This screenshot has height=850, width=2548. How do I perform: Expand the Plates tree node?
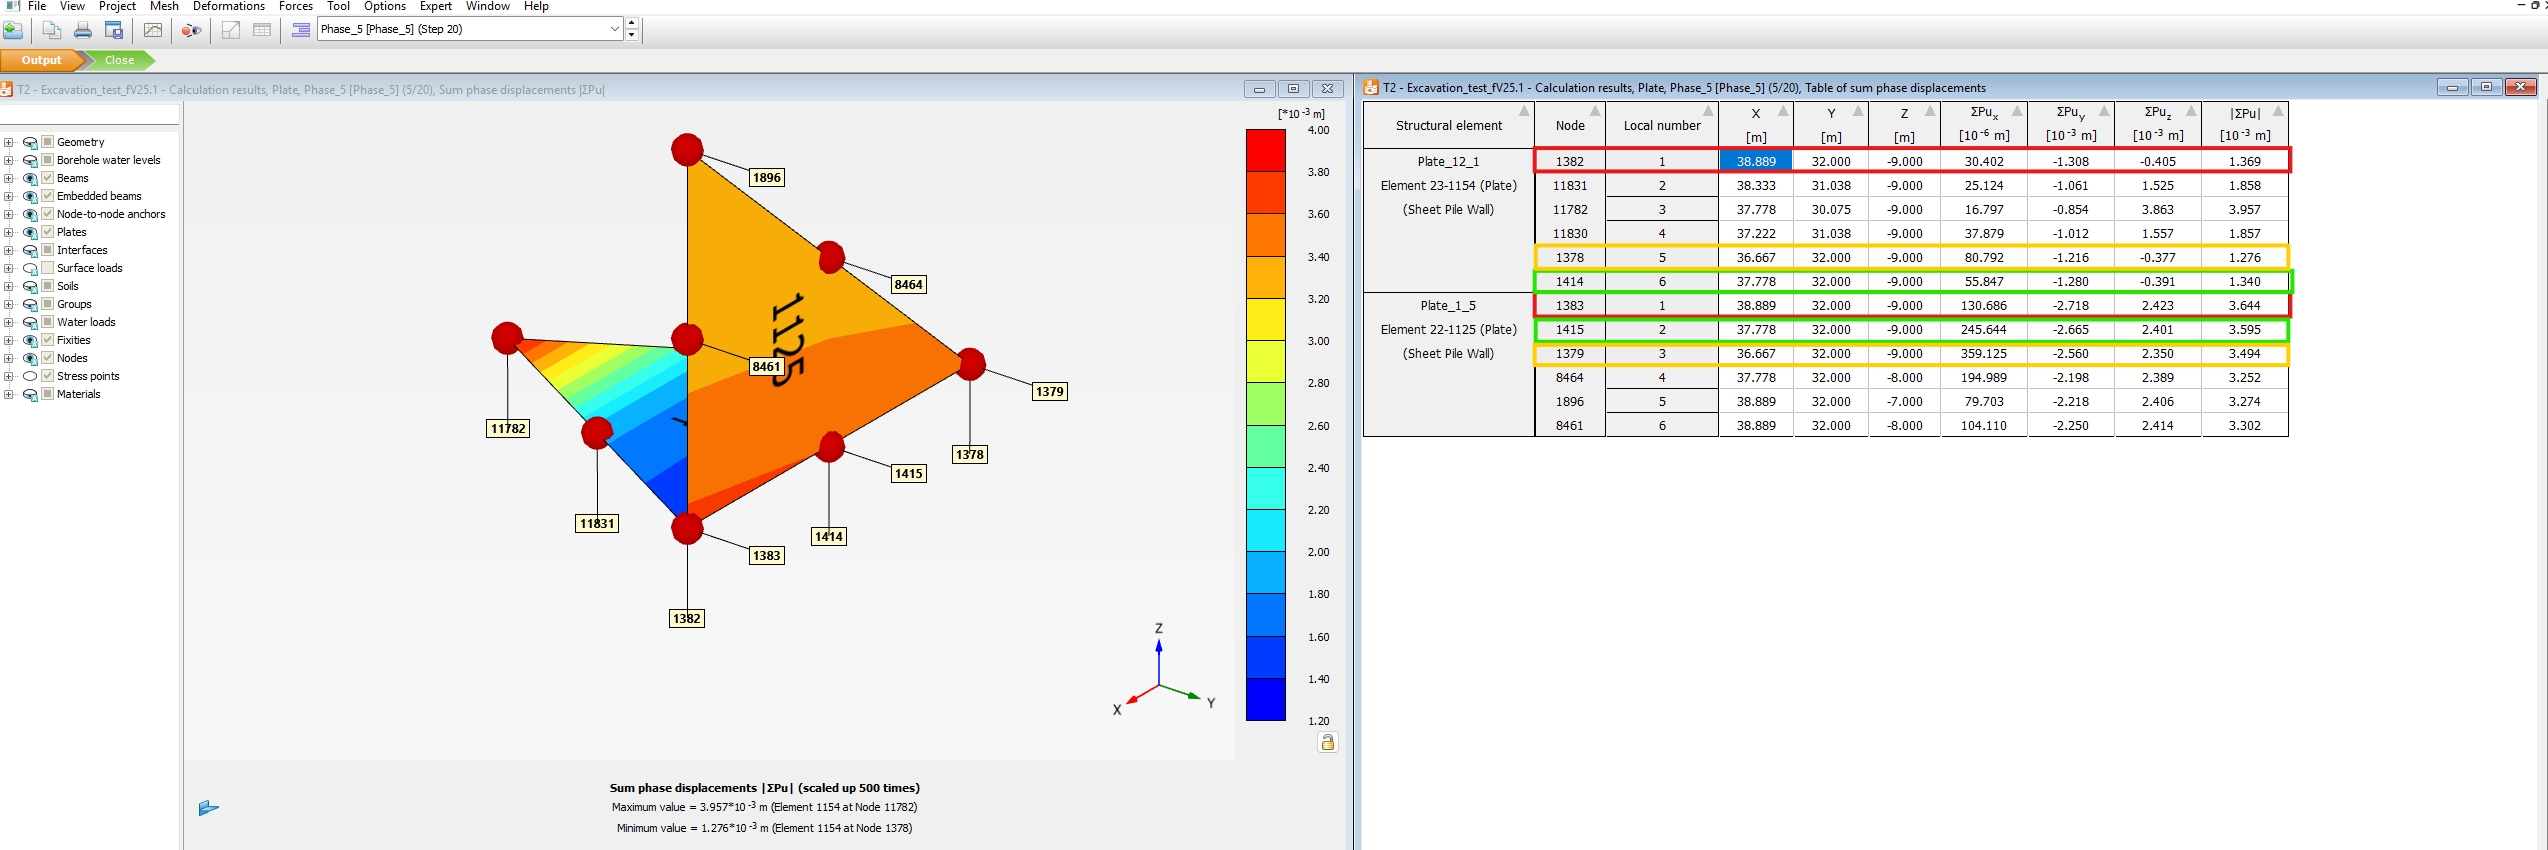[x=8, y=232]
